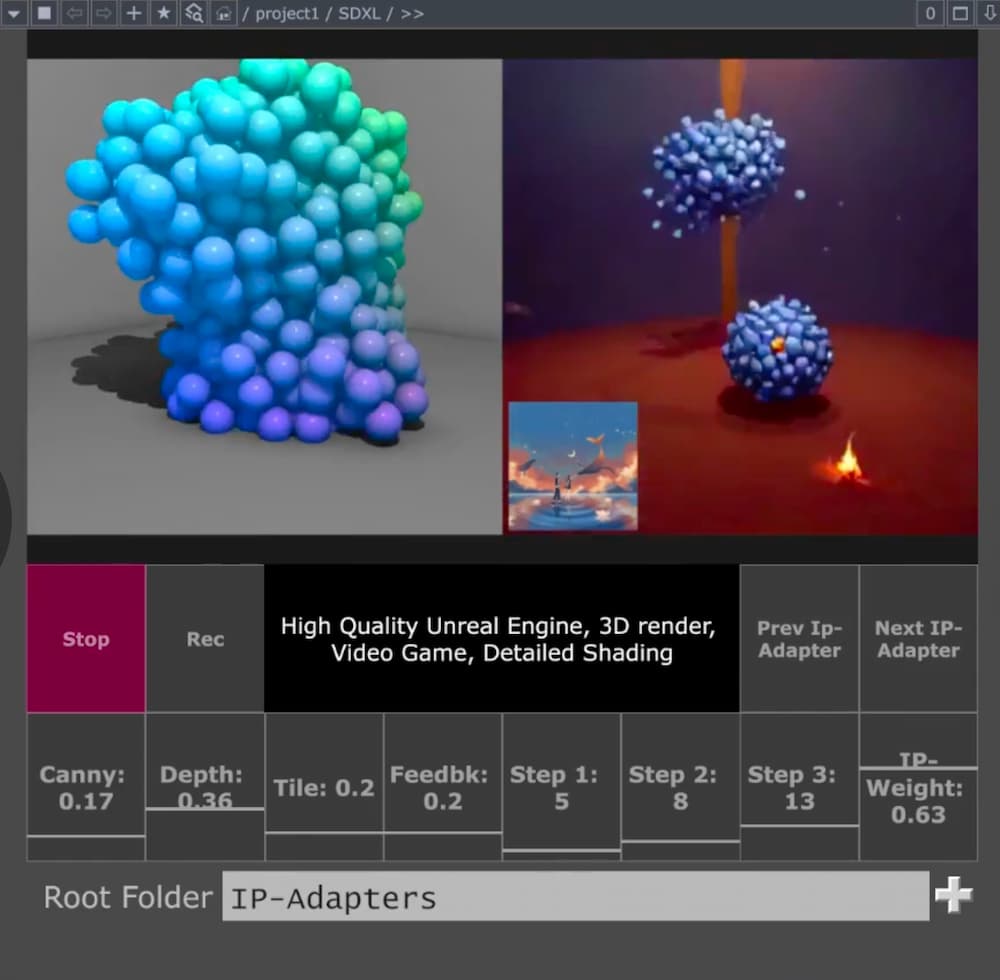
Task: Go back with the left arrow icon
Action: pyautogui.click(x=74, y=13)
